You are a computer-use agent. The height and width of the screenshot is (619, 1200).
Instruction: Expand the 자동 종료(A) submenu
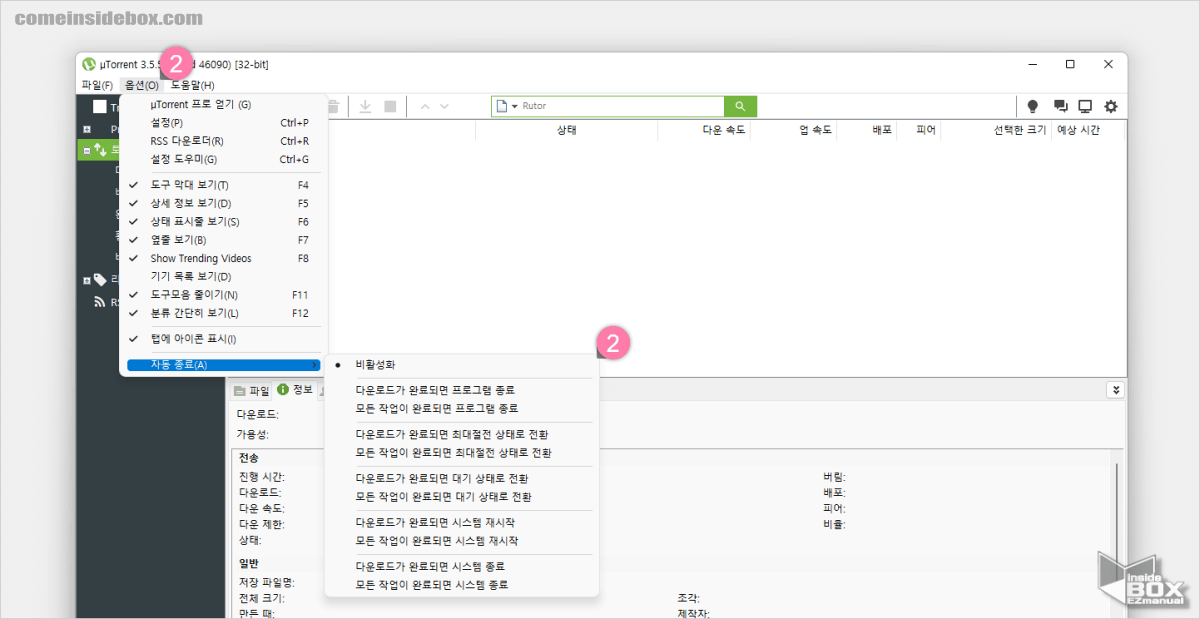[223, 365]
